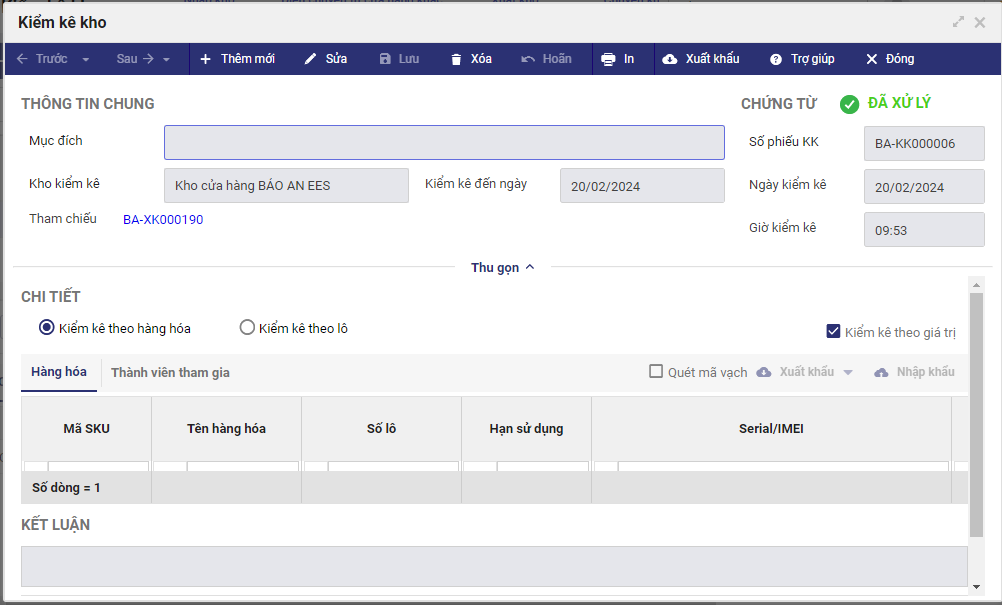Image resolution: width=1002 pixels, height=605 pixels.
Task: Click the Serial/IMEI filter box
Action: pyautogui.click(x=783, y=466)
